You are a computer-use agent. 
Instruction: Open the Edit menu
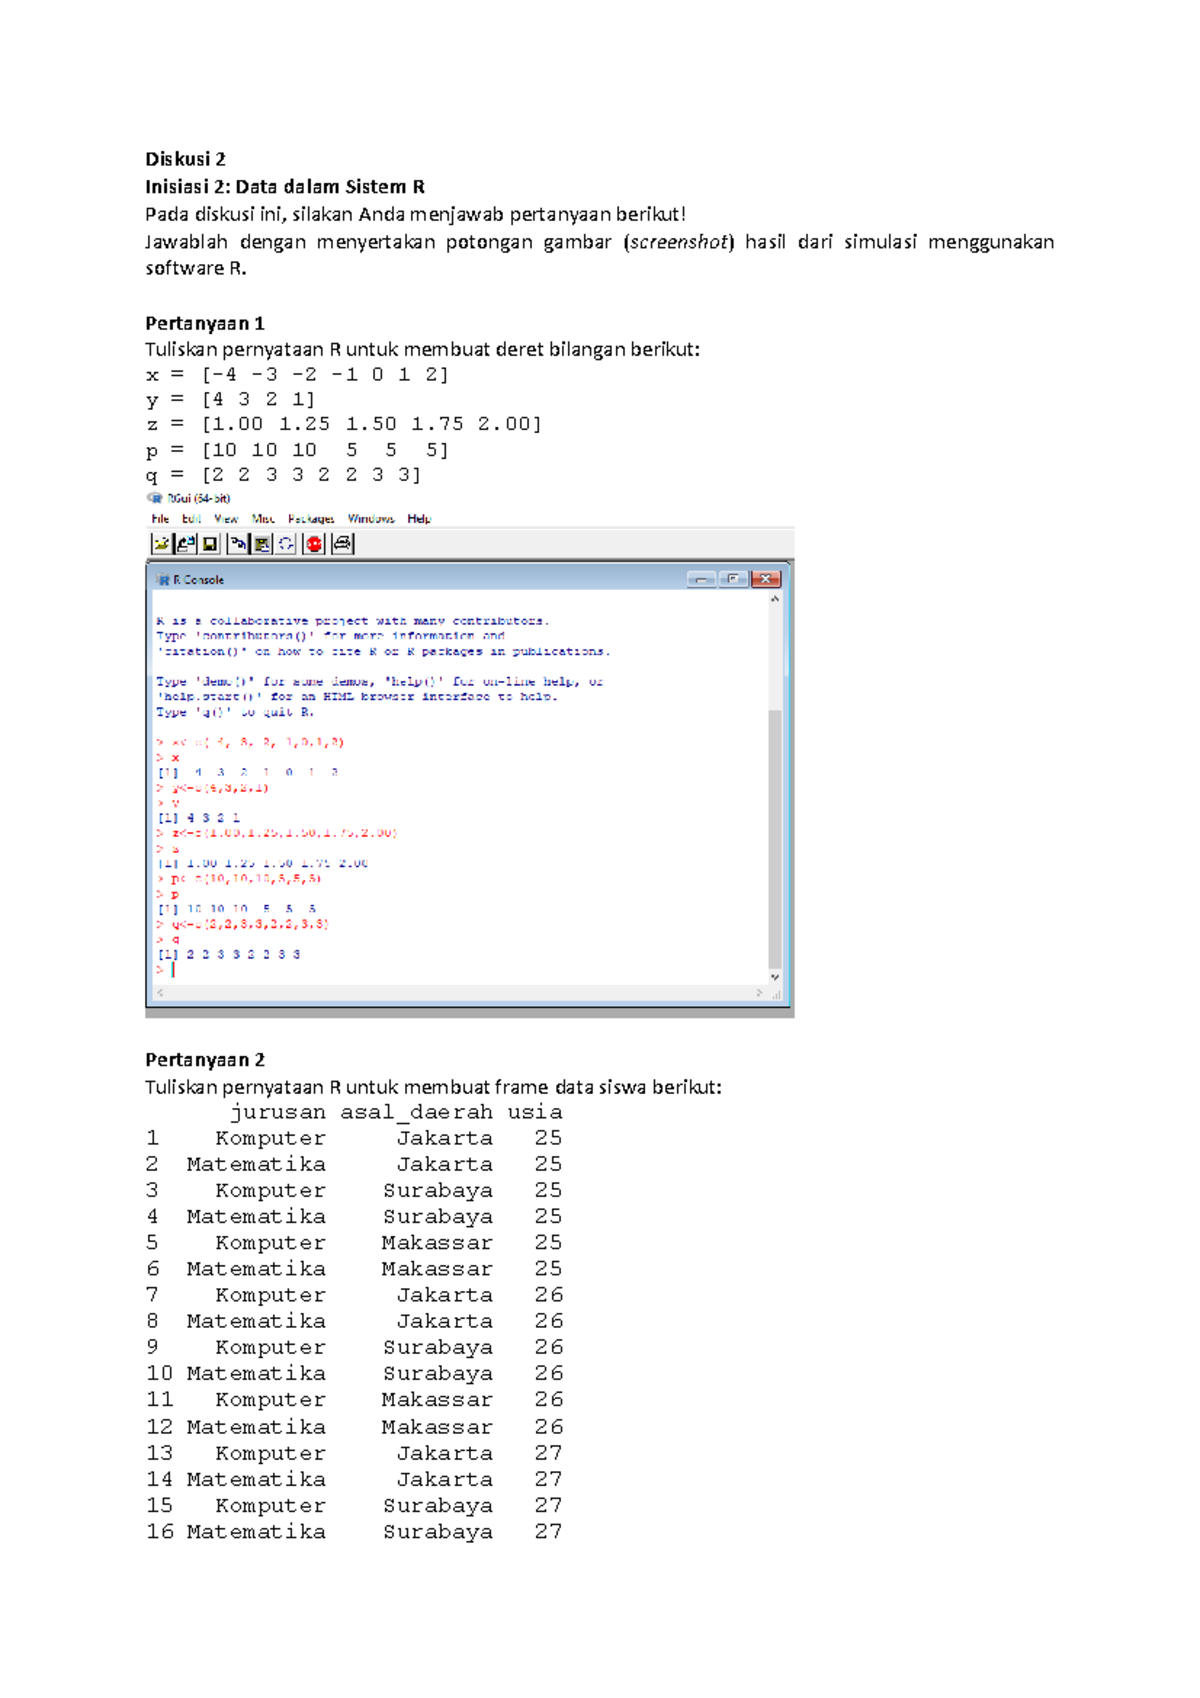[191, 519]
